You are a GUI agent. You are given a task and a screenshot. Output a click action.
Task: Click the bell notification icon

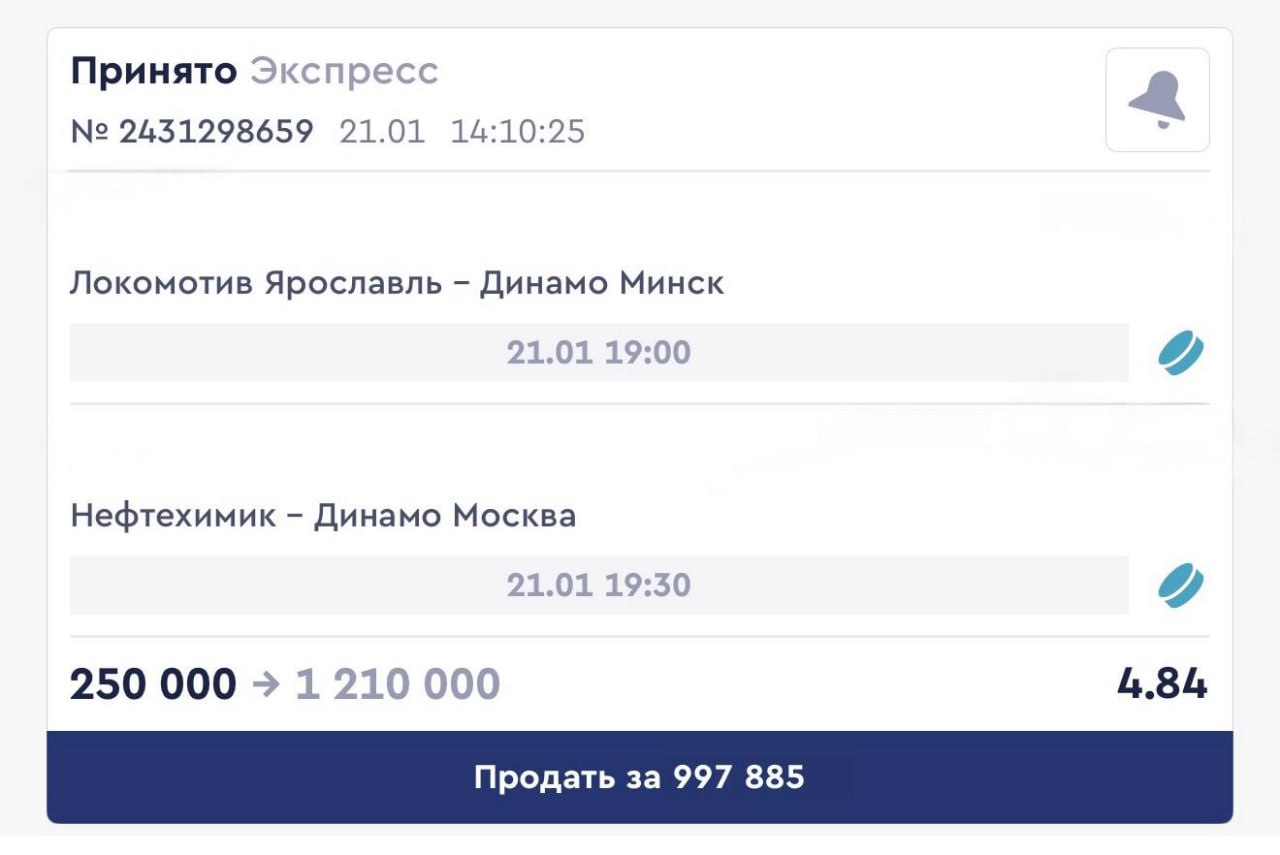[1157, 100]
